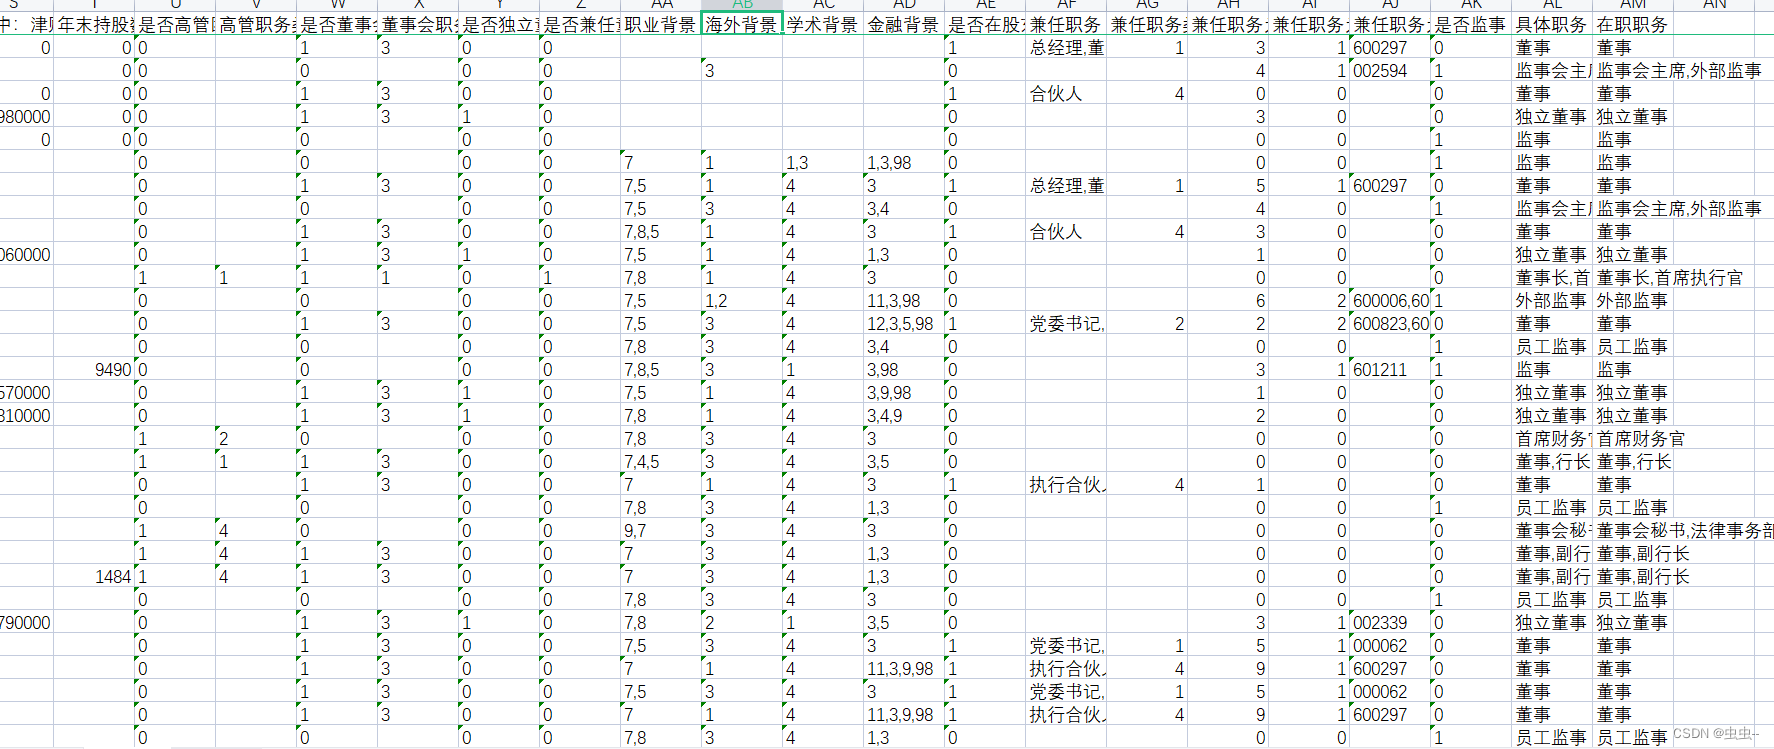1774x749 pixels.
Task: Select the 是否监事 header cell
Action: point(1471,25)
